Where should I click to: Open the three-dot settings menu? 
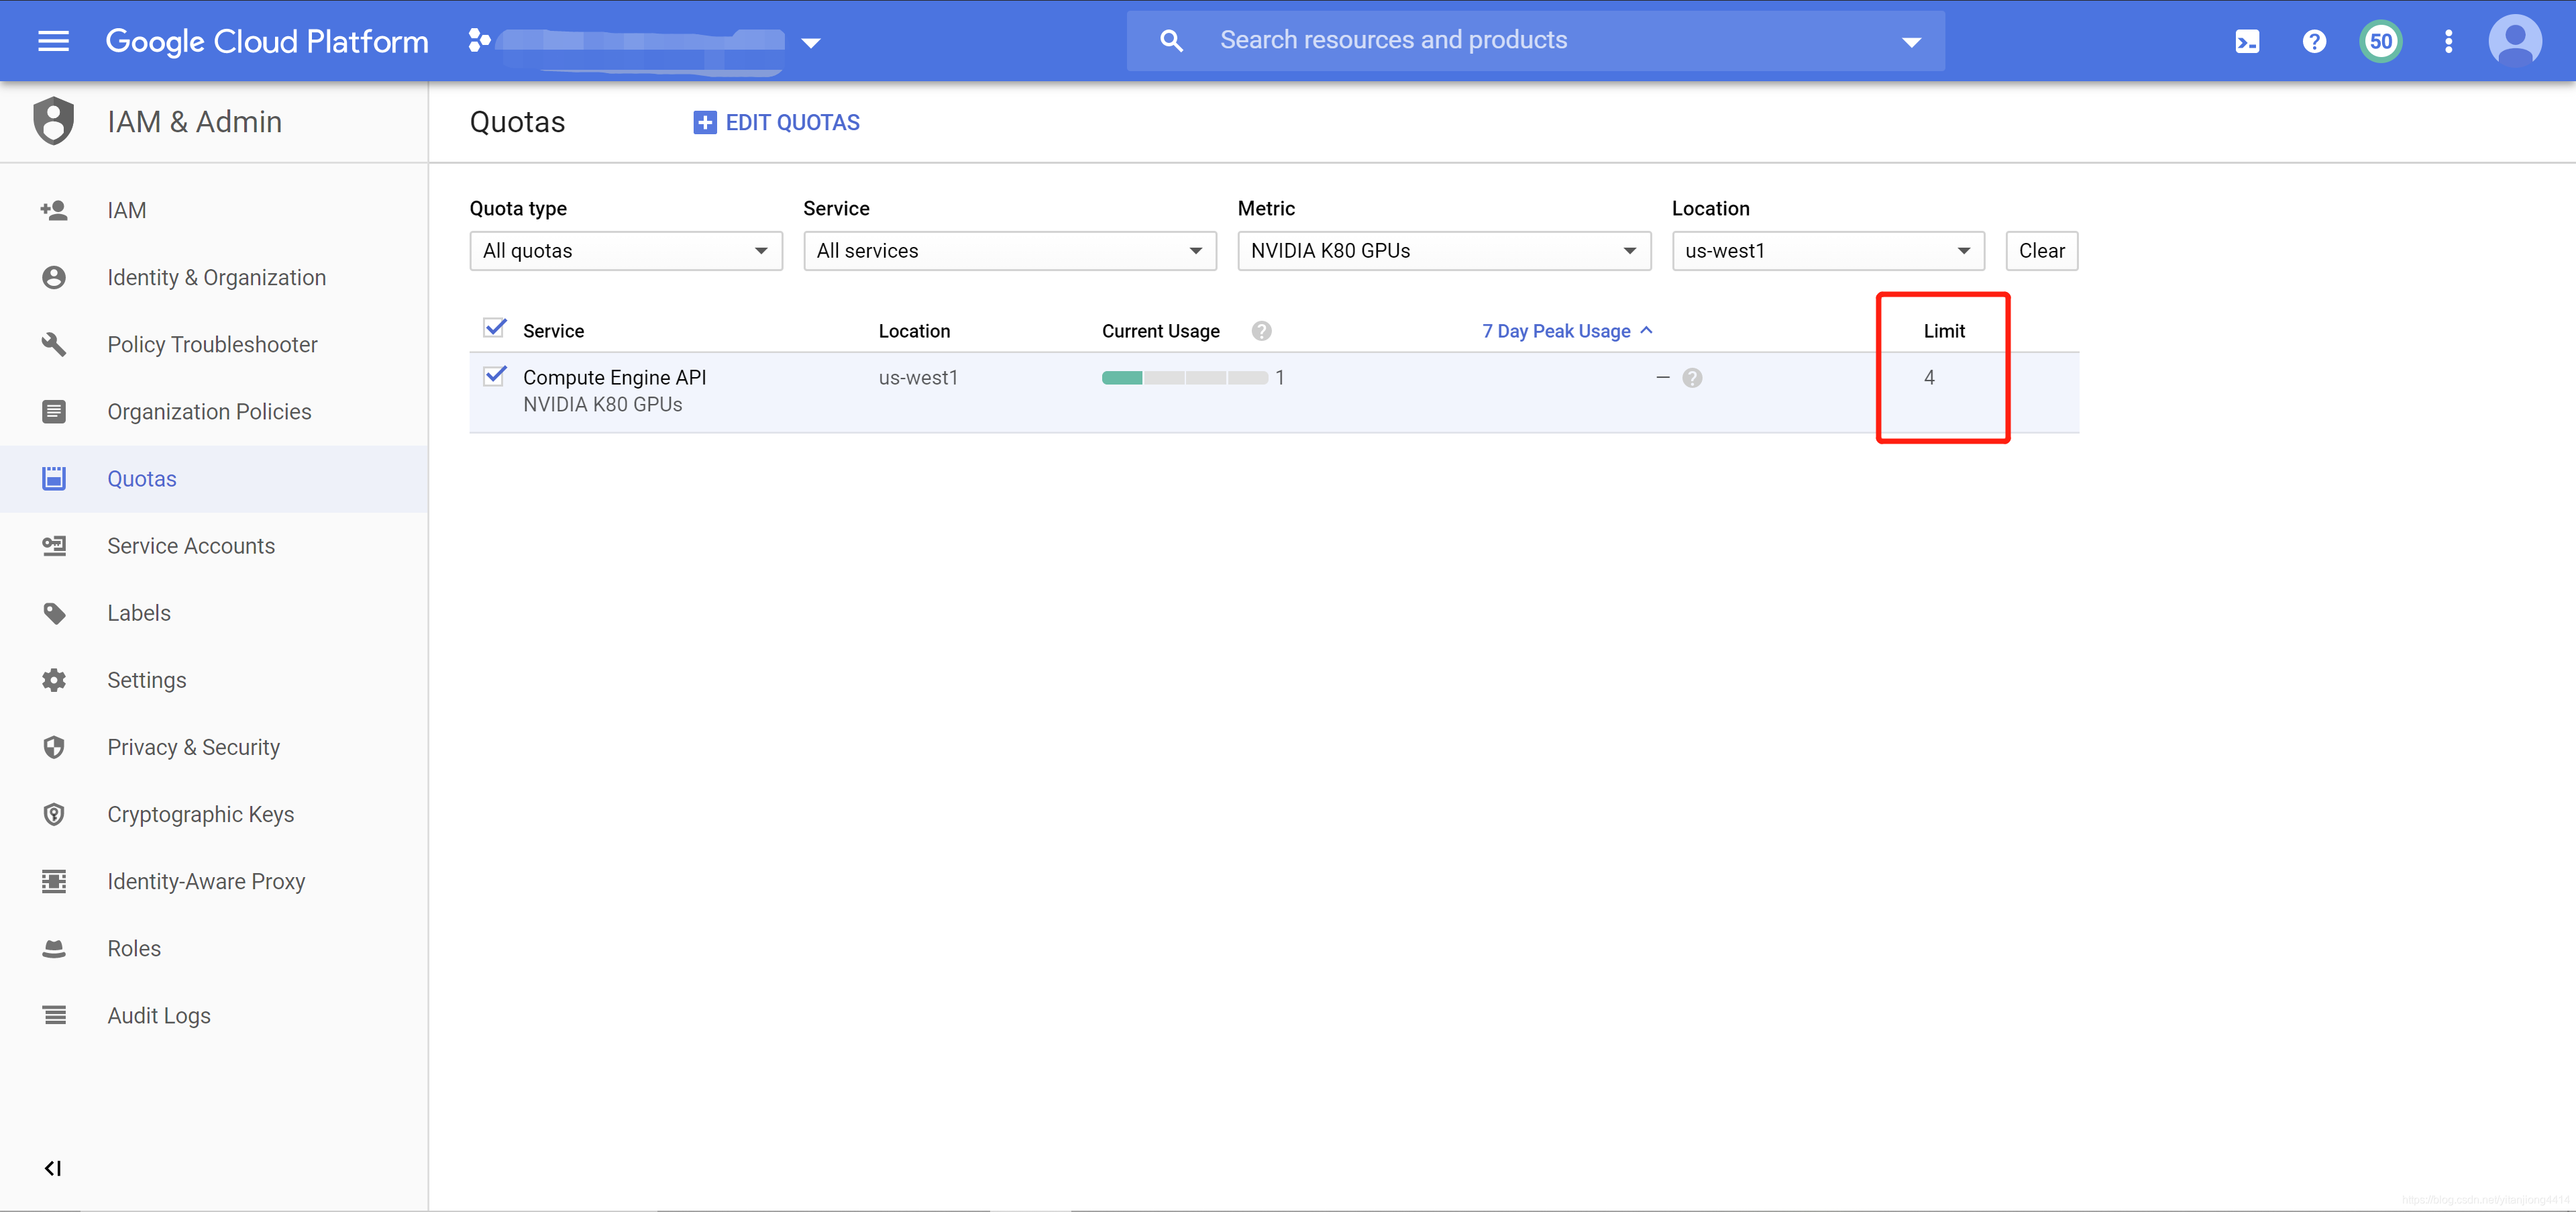point(2448,42)
